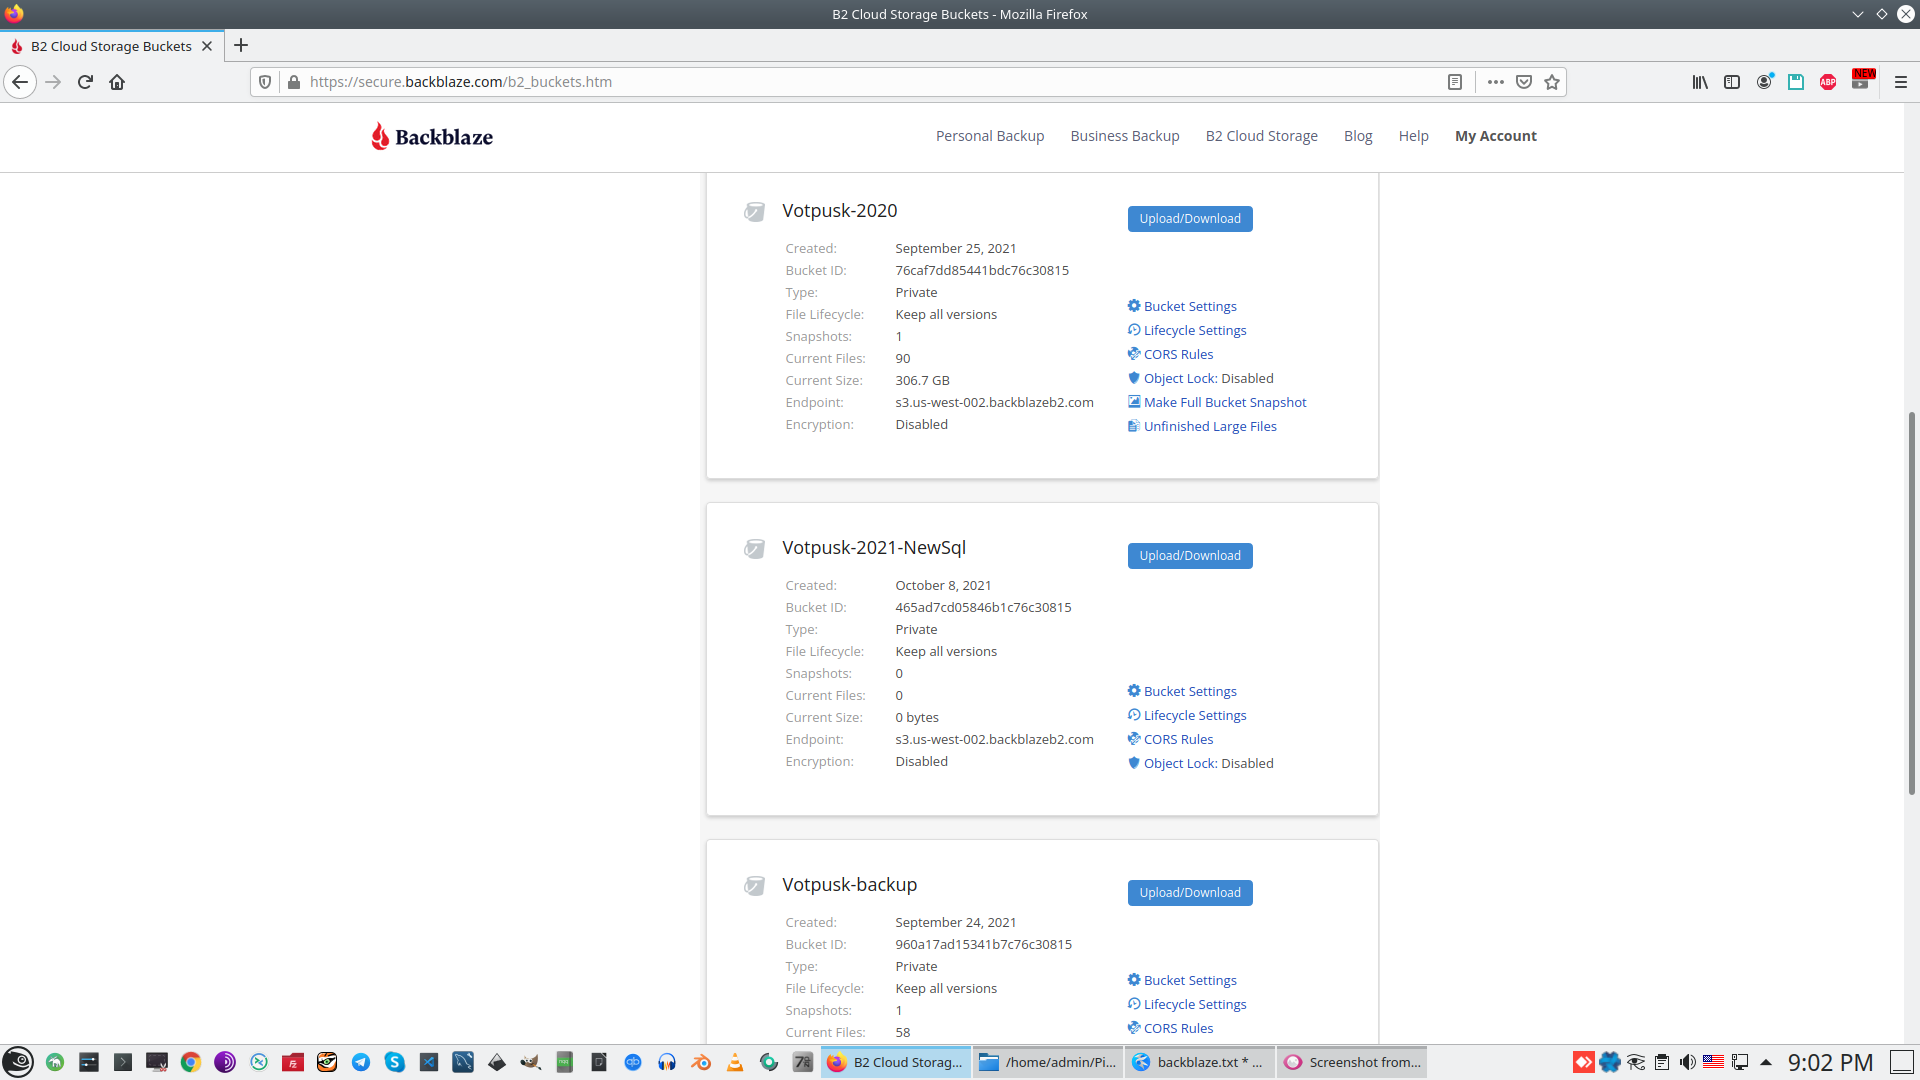This screenshot has width=1920, height=1080.
Task: Click the bookmark star icon in address bar
Action: 1552,82
